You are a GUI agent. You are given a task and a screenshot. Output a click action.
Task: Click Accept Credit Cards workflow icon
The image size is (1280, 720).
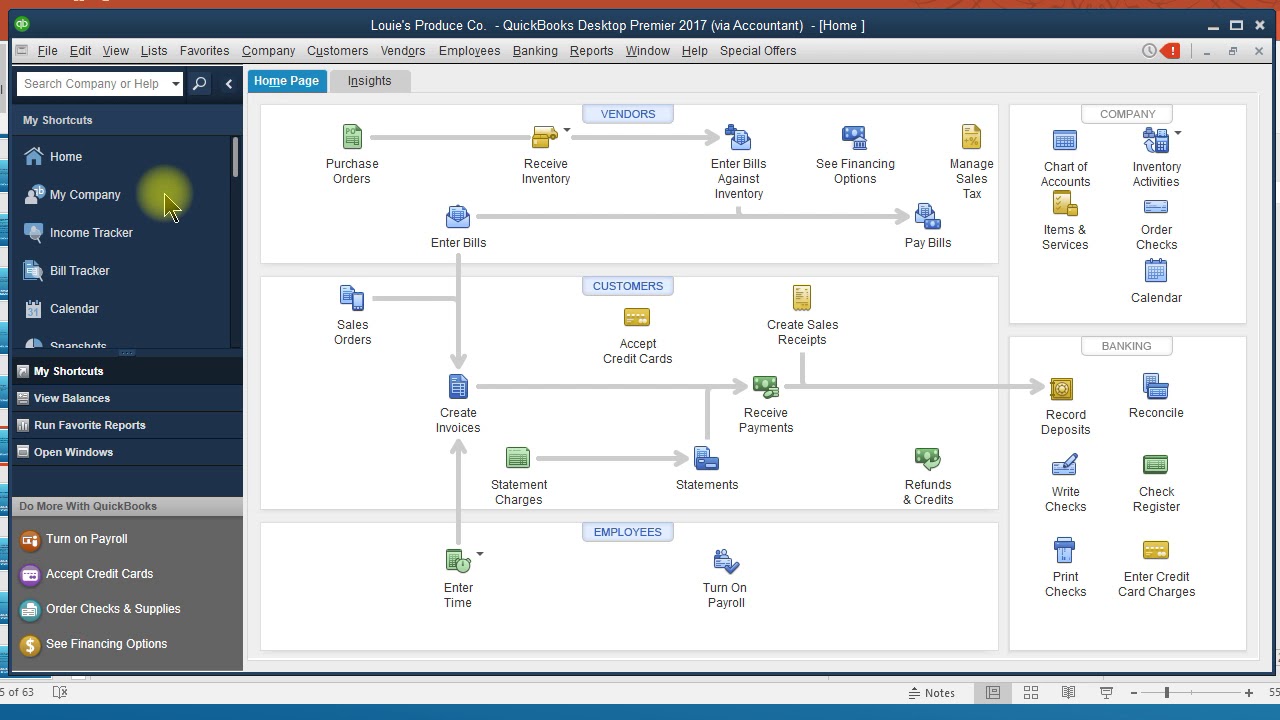click(x=637, y=318)
